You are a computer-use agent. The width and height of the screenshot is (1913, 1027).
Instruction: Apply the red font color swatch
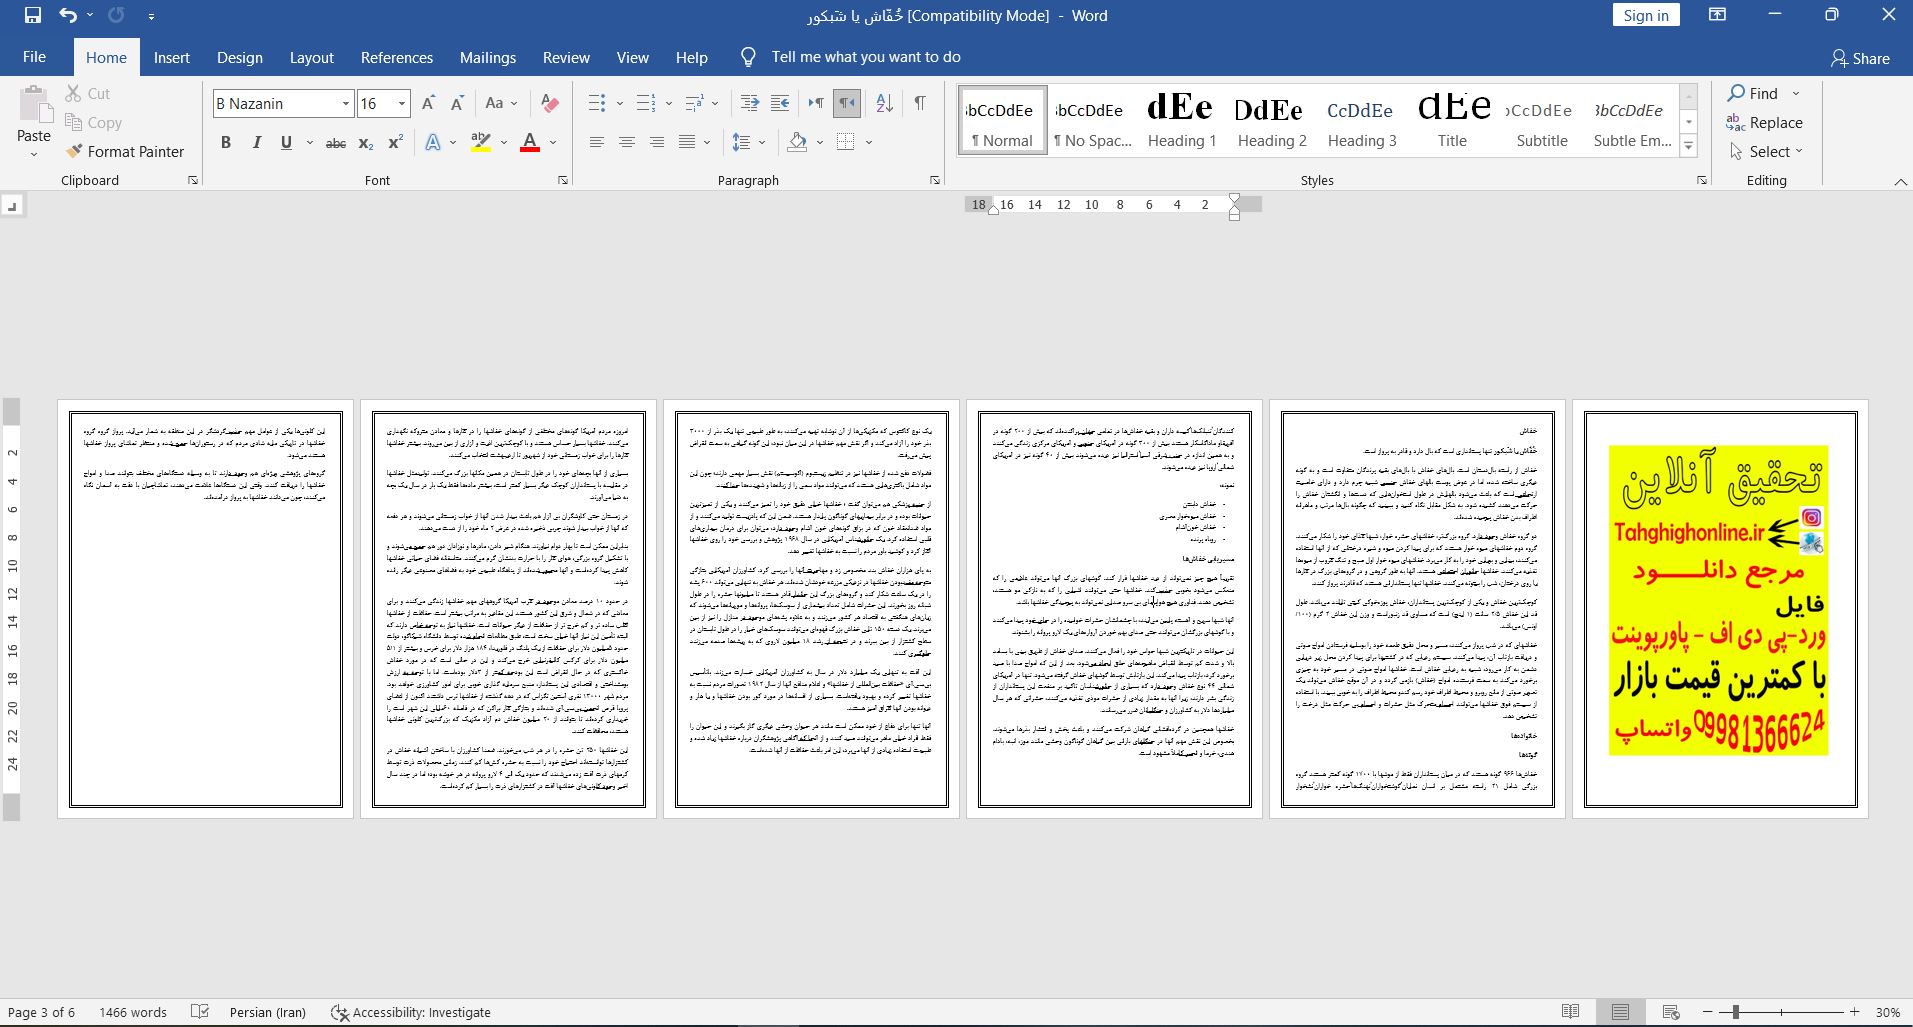(x=530, y=143)
